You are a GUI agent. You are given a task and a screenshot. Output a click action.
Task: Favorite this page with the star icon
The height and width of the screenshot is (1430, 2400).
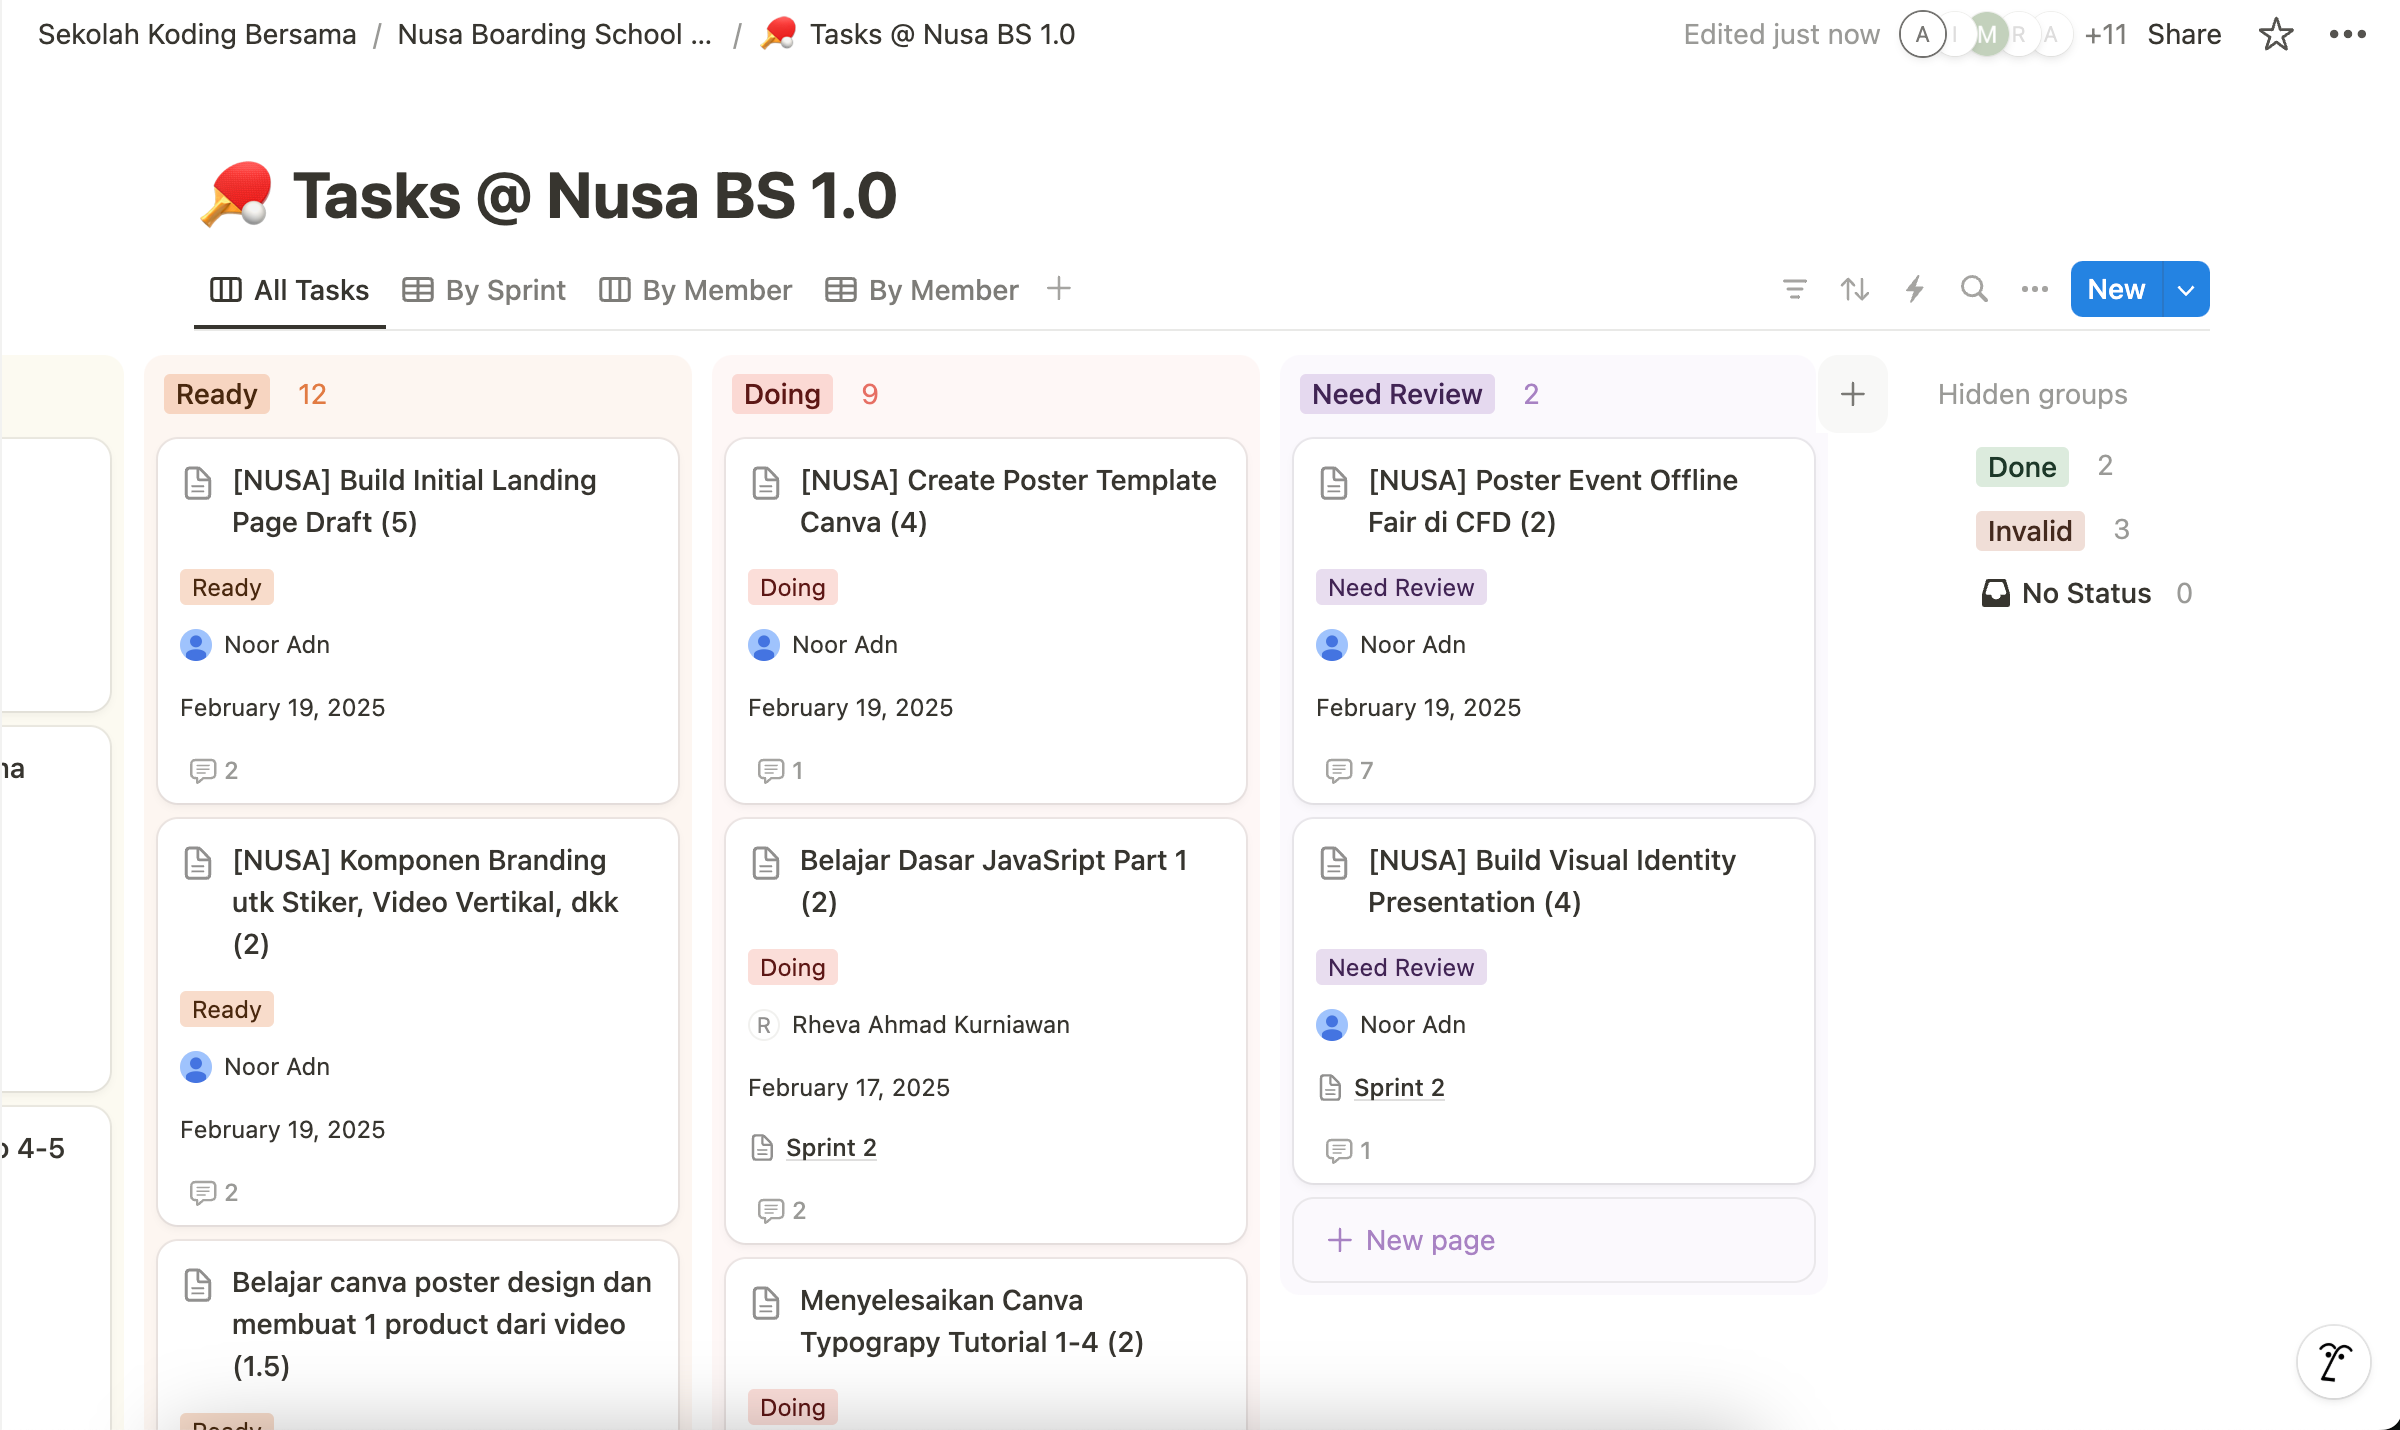click(x=2276, y=35)
